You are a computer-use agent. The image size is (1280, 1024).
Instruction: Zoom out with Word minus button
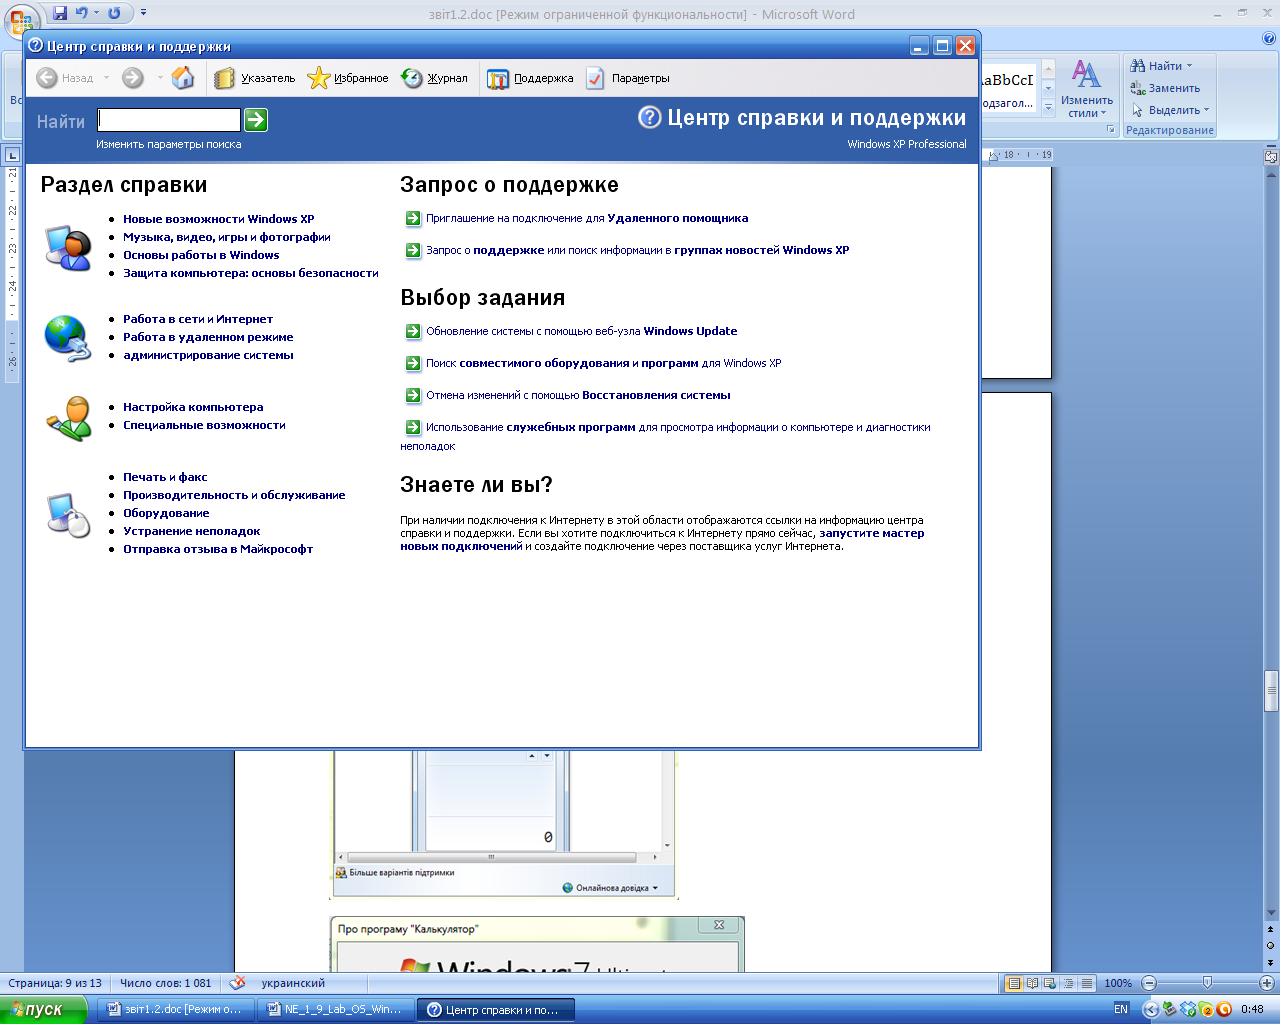coord(1149,983)
